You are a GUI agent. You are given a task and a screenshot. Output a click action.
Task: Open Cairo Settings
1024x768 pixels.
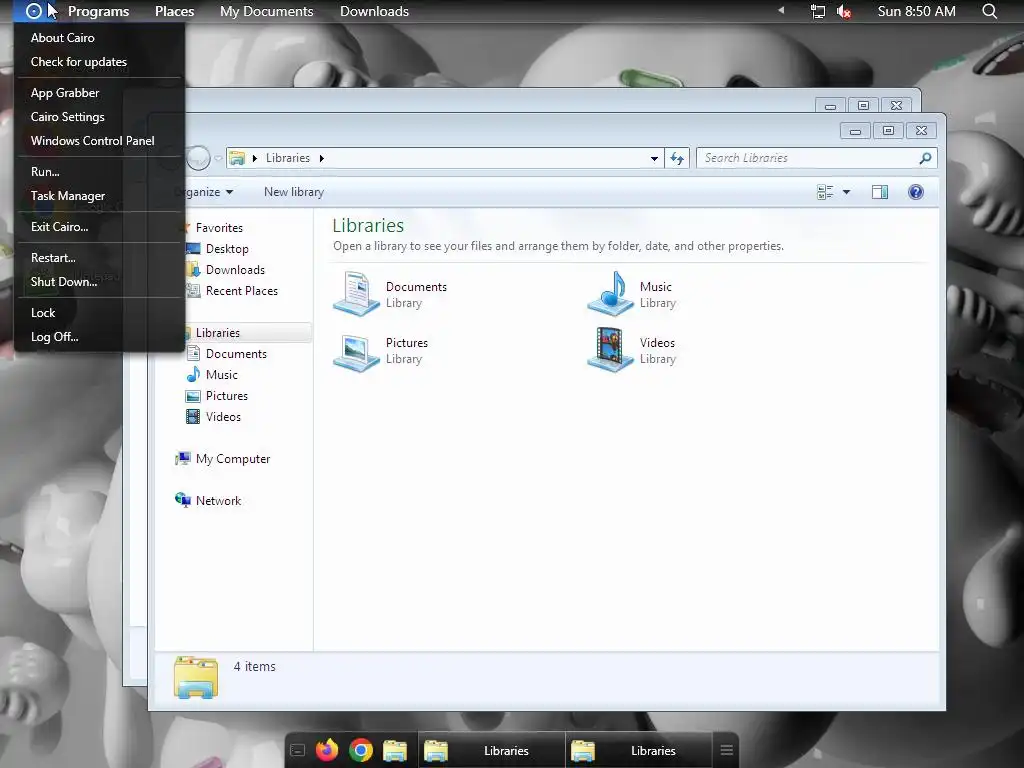tap(99, 117)
